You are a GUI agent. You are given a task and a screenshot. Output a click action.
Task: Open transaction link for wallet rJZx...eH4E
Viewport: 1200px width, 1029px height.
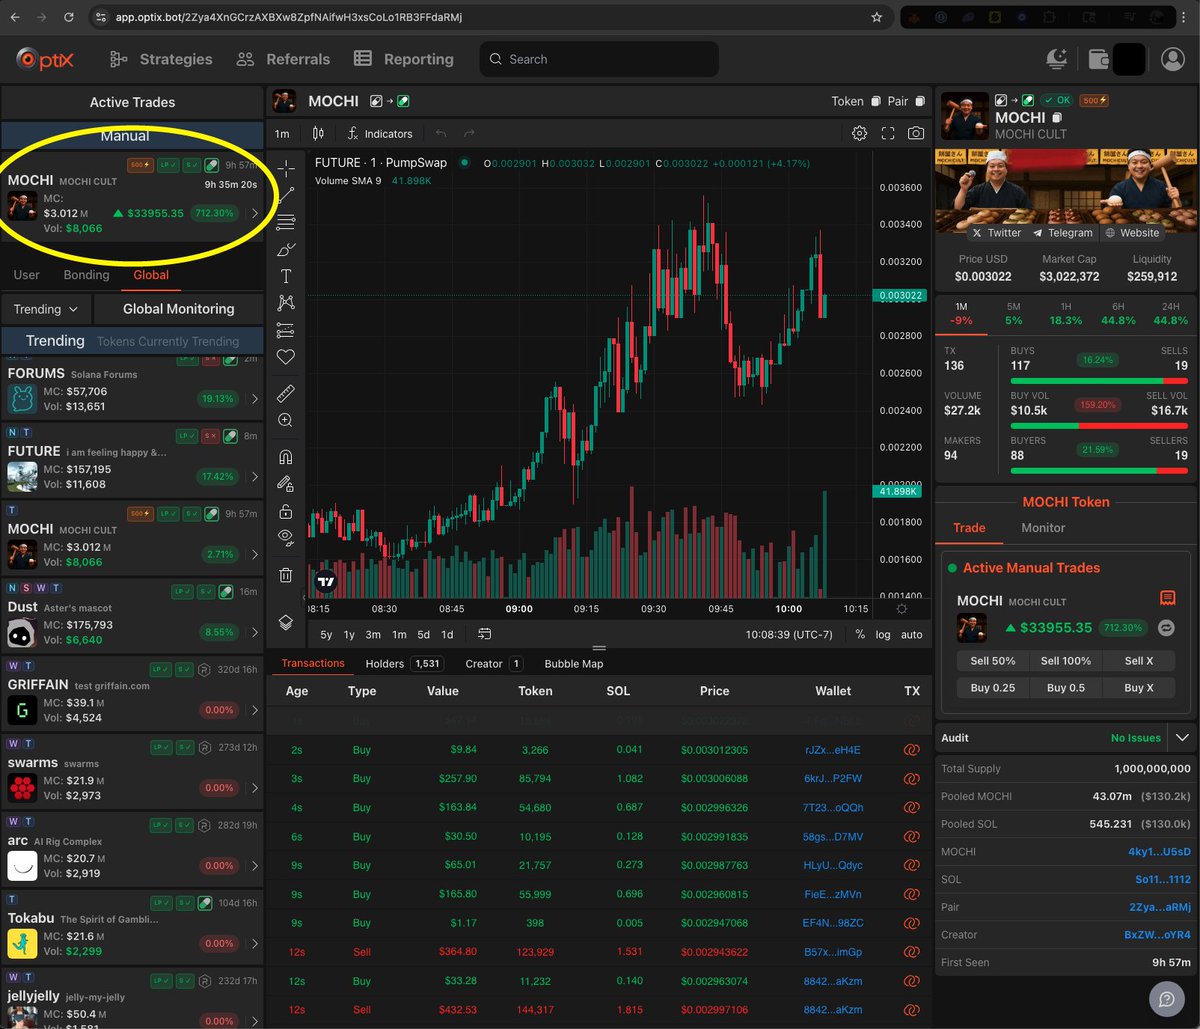click(x=911, y=750)
